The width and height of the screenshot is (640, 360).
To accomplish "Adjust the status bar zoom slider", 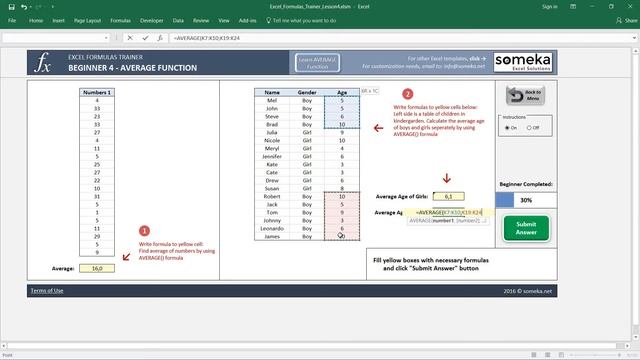I will pos(596,355).
